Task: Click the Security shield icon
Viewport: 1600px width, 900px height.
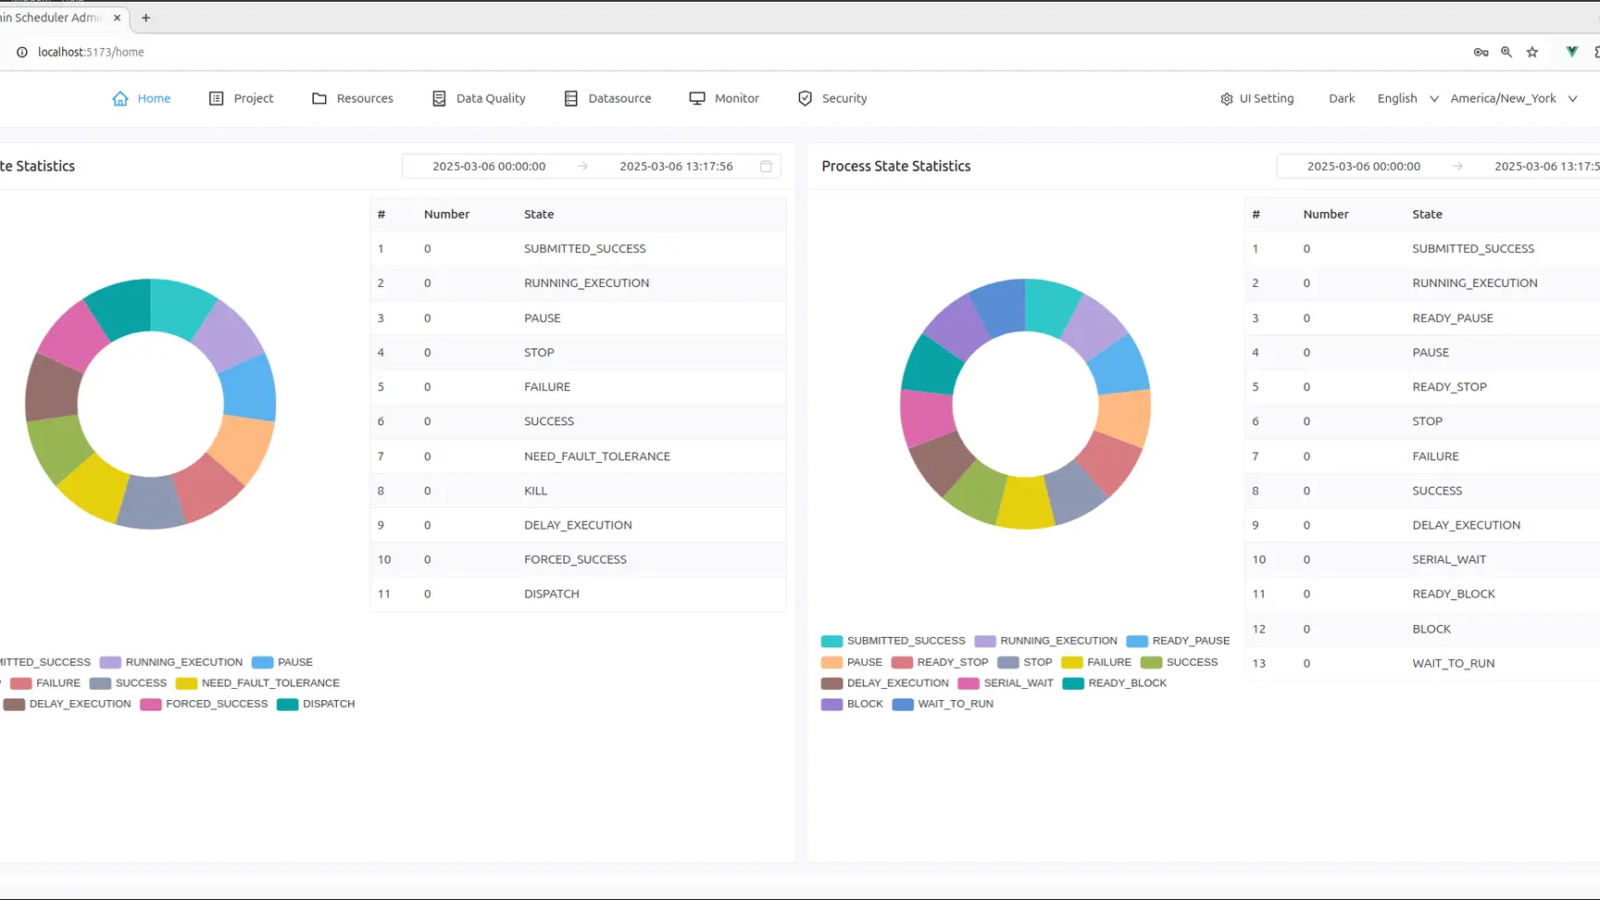Action: (805, 98)
